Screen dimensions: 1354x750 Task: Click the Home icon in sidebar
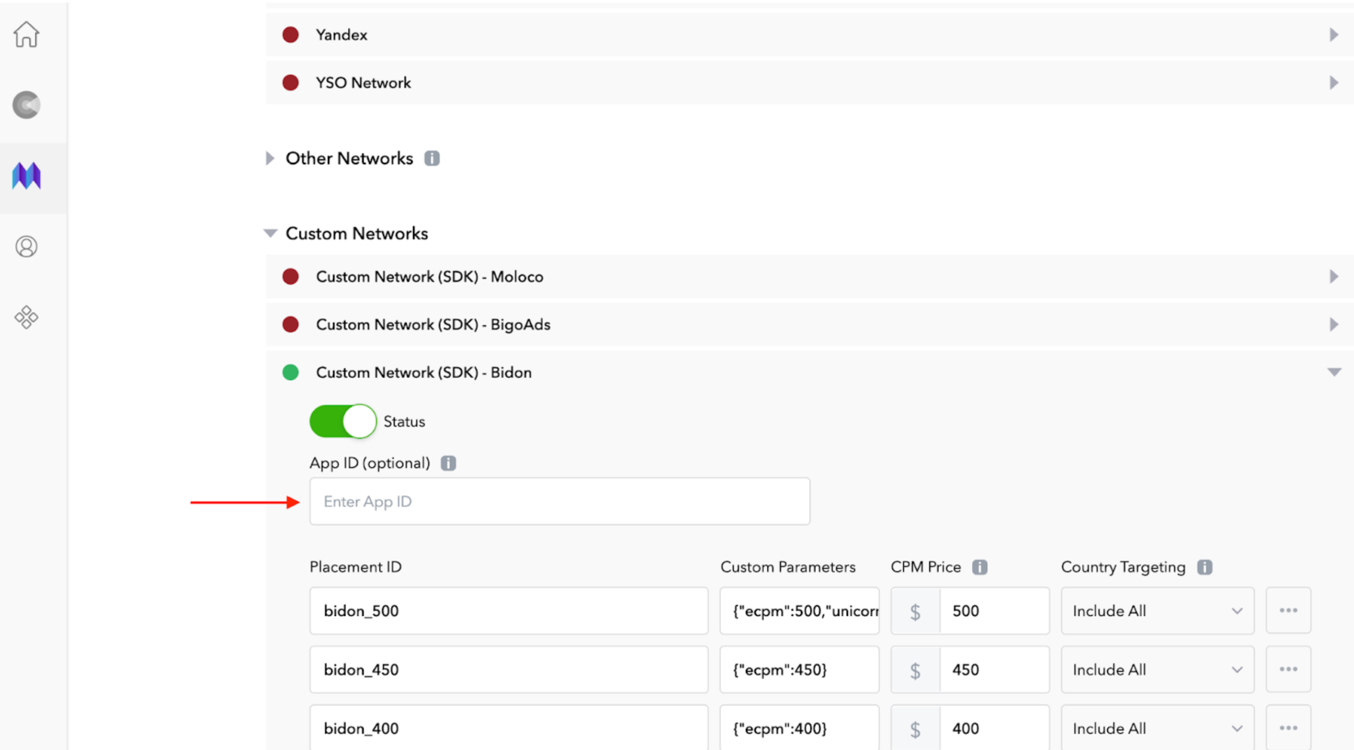point(26,35)
